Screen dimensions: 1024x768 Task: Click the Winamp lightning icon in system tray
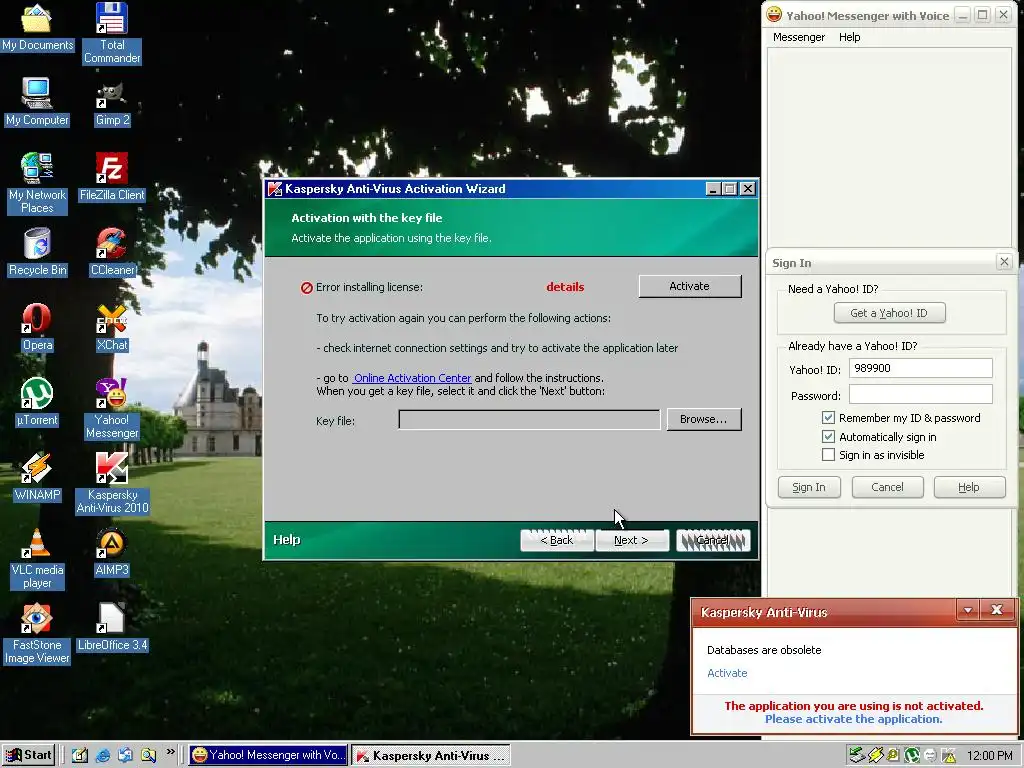(x=876, y=756)
